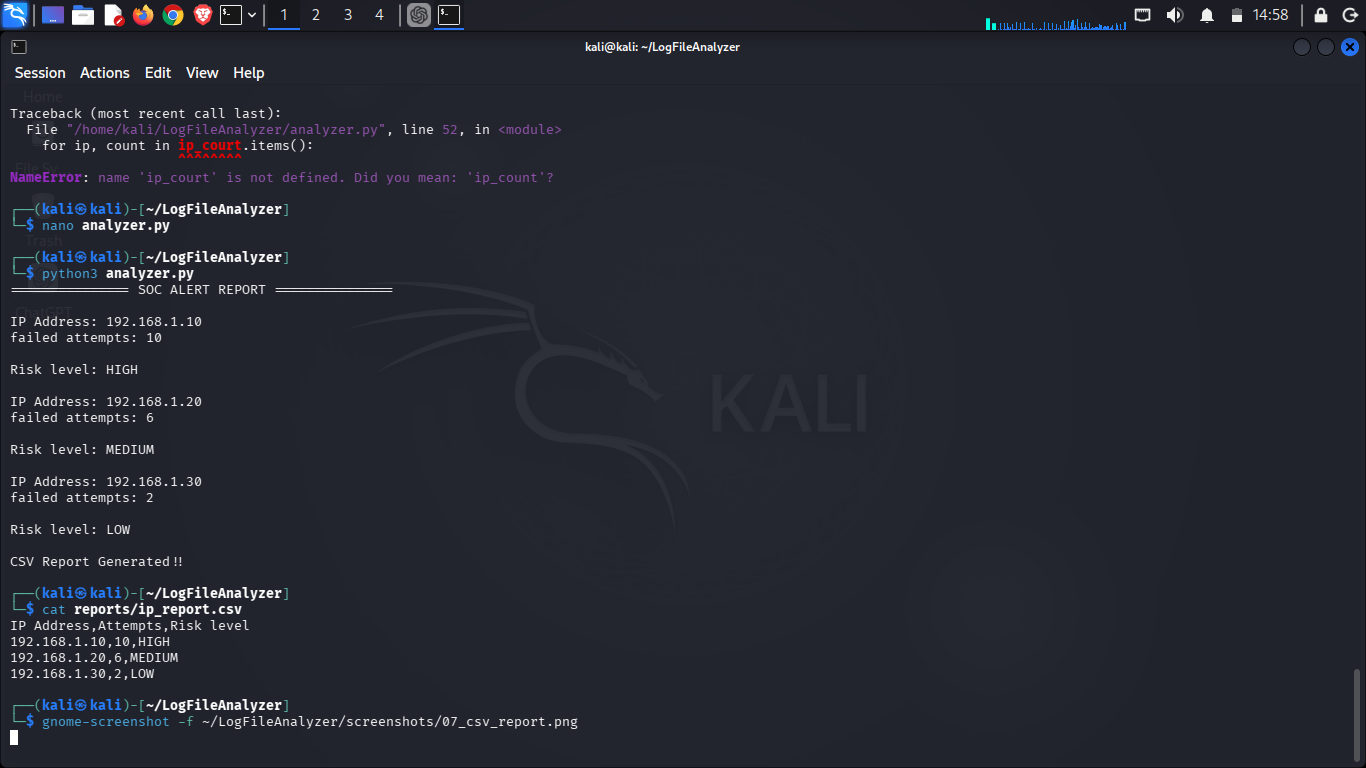This screenshot has height=768, width=1366.
Task: Click "Risk level: HIGH" line
Action: tap(74, 370)
